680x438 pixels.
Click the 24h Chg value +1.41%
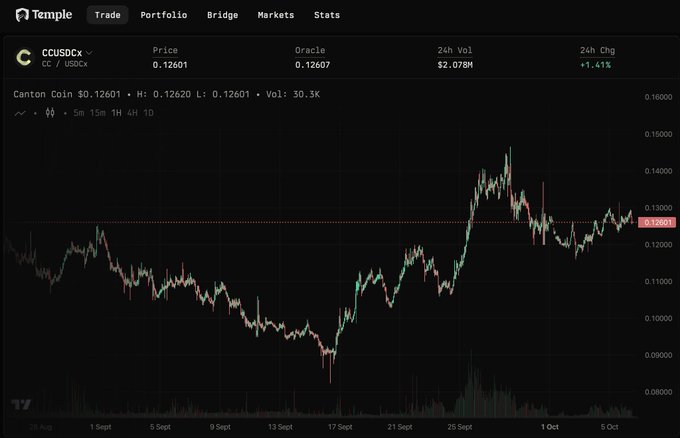tap(595, 65)
